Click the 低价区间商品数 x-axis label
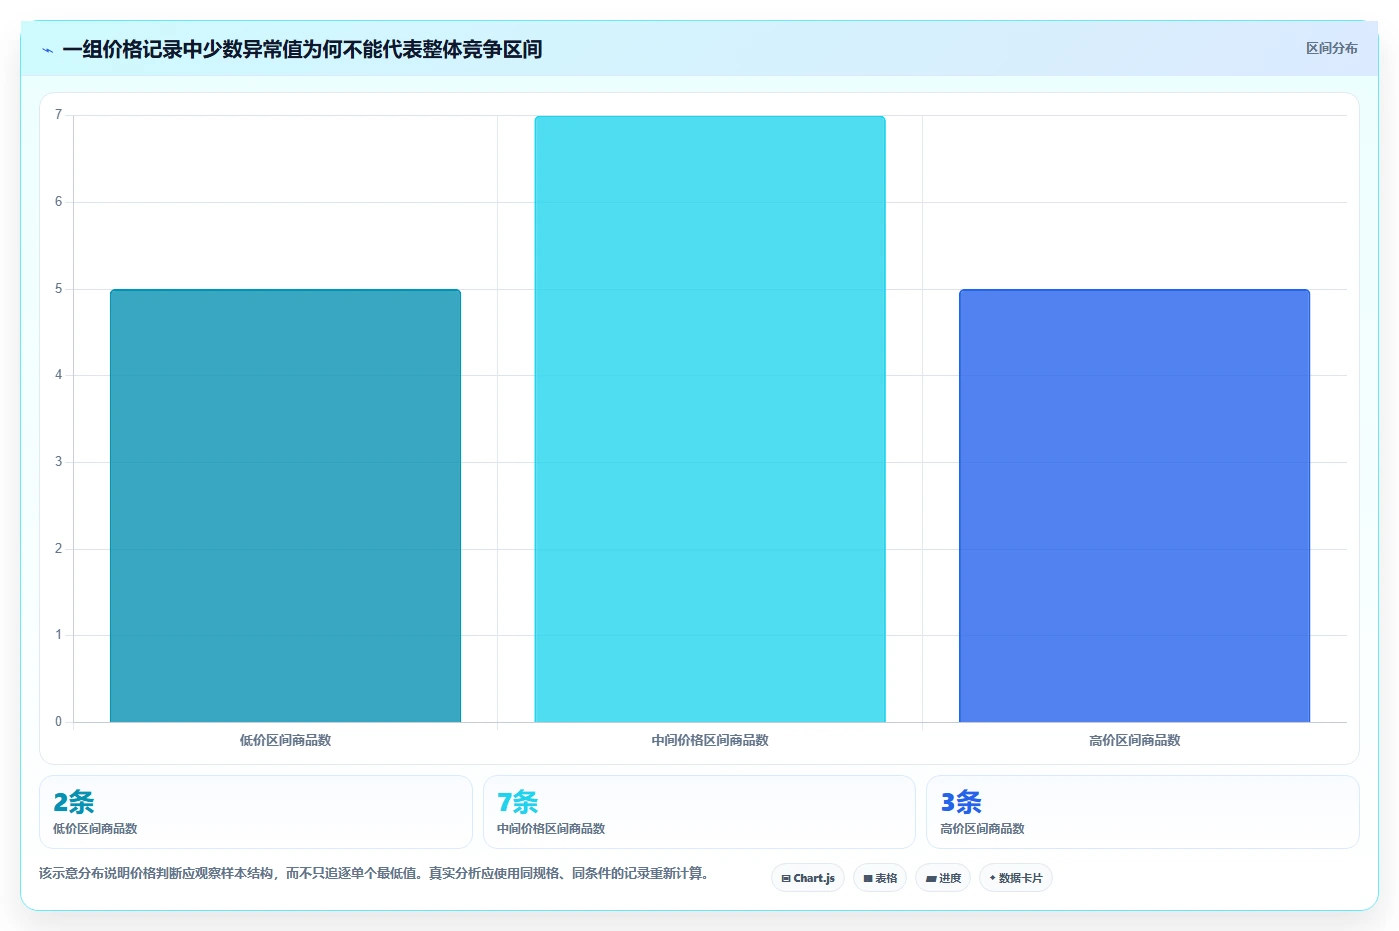The height and width of the screenshot is (931, 1399). tap(285, 740)
